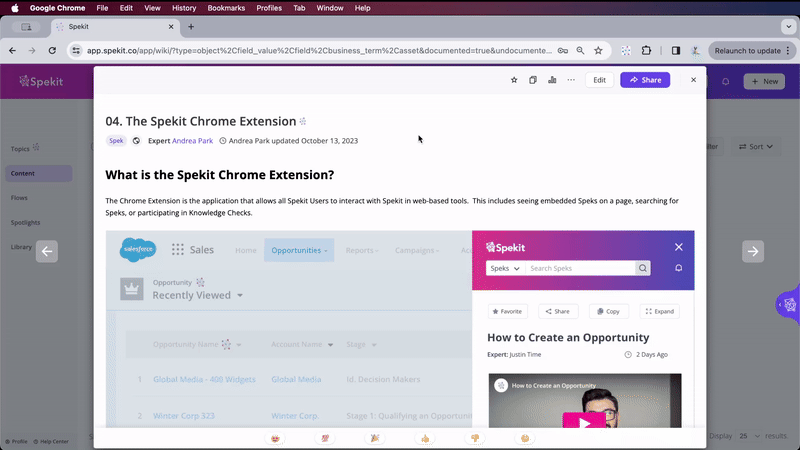Screen dimensions: 800x450
Task: Open the analytics bar chart icon
Action: pos(552,80)
